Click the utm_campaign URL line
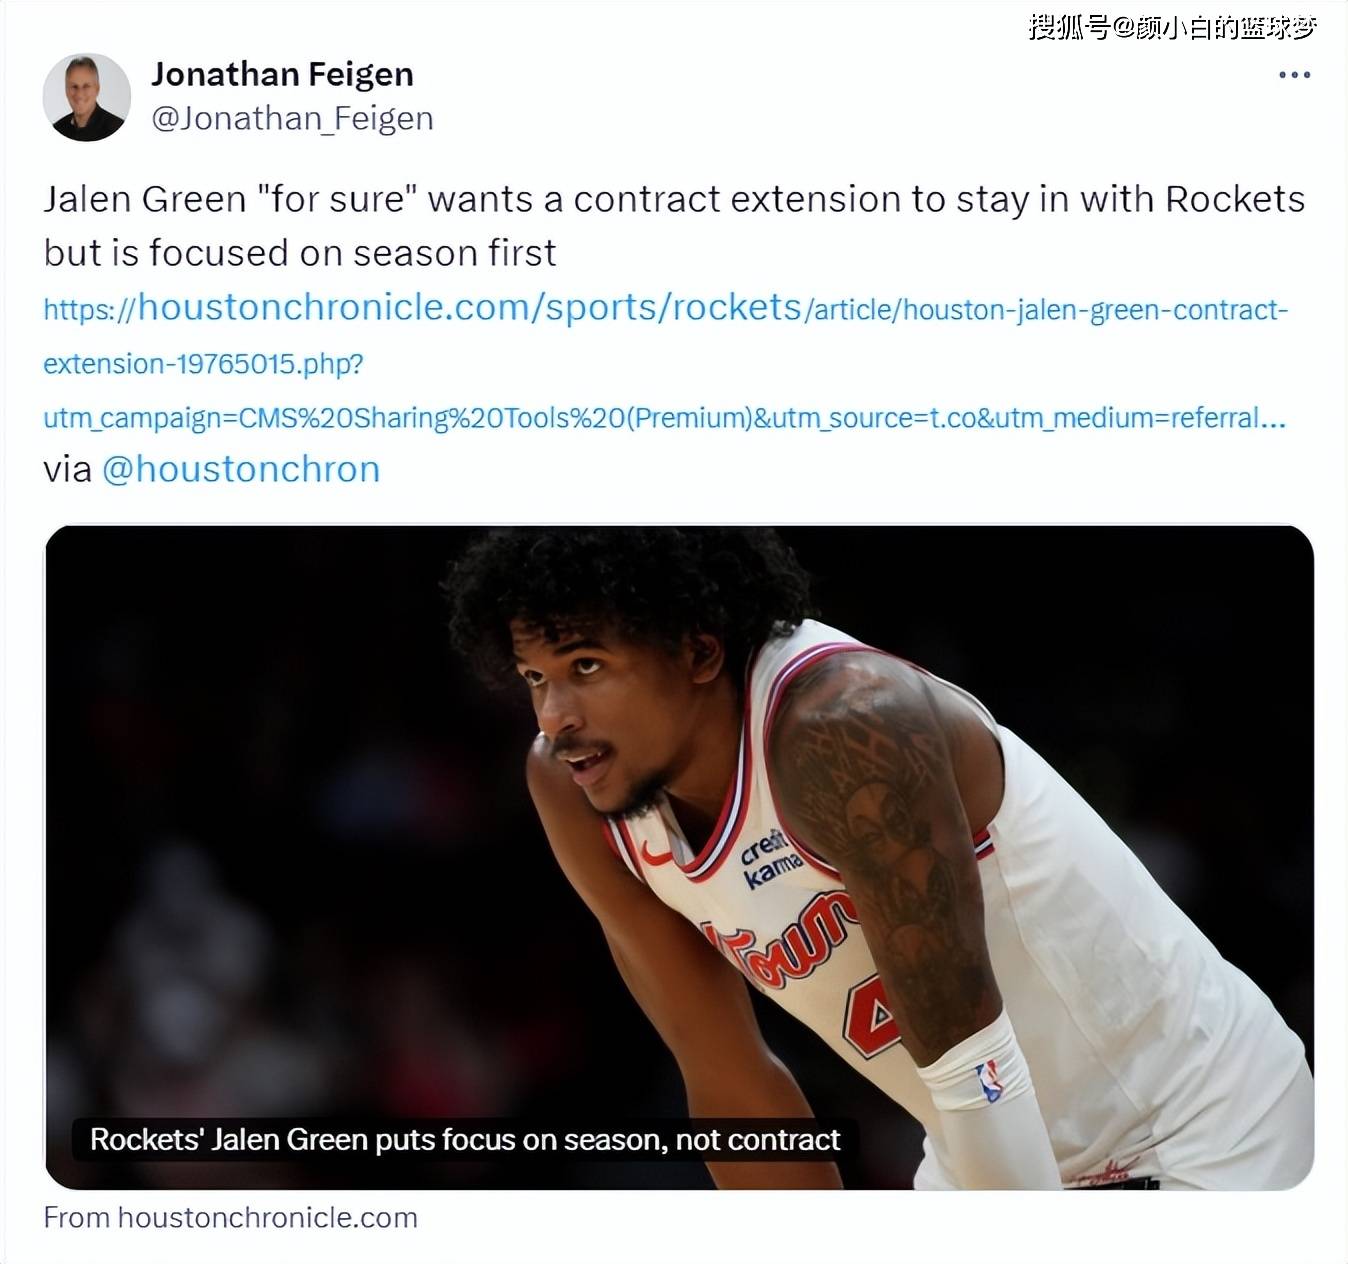 664,417
